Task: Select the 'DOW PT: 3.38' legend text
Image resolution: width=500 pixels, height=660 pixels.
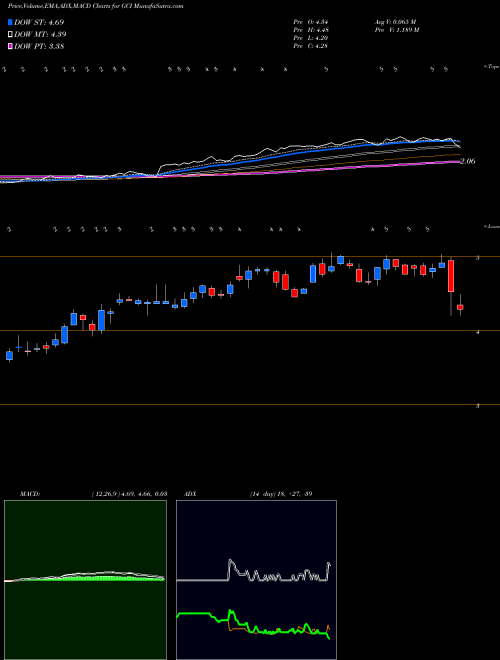Action: 39,46
